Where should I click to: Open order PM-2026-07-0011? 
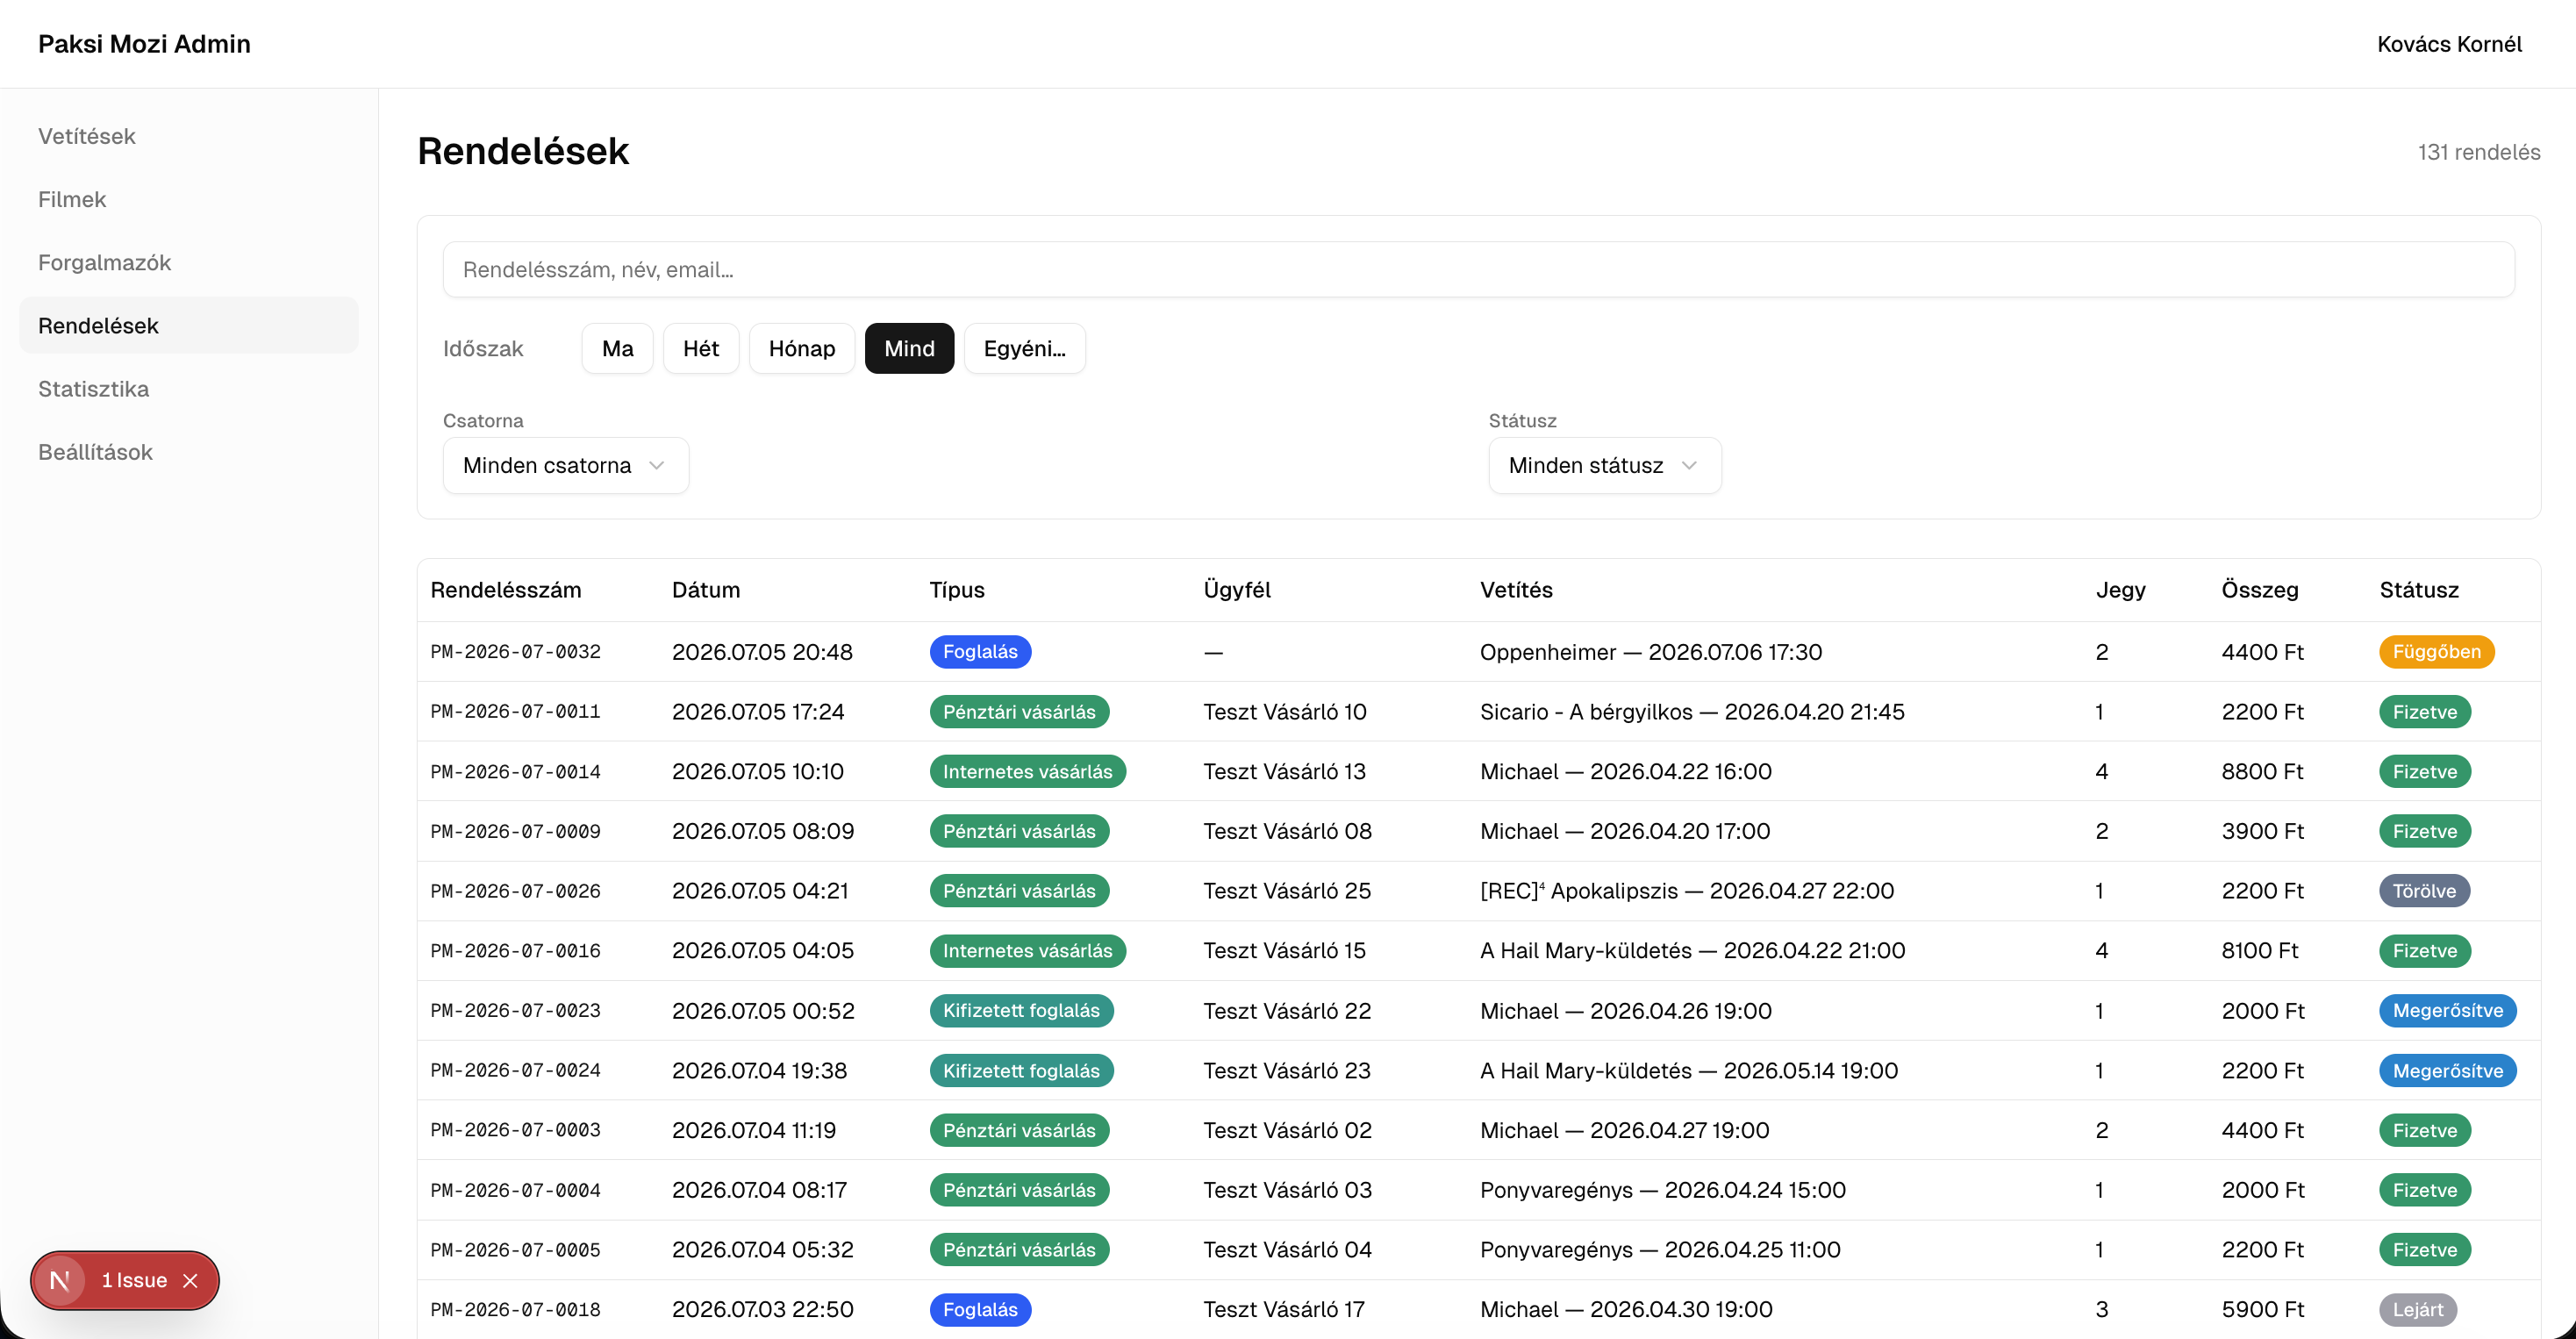coord(515,712)
